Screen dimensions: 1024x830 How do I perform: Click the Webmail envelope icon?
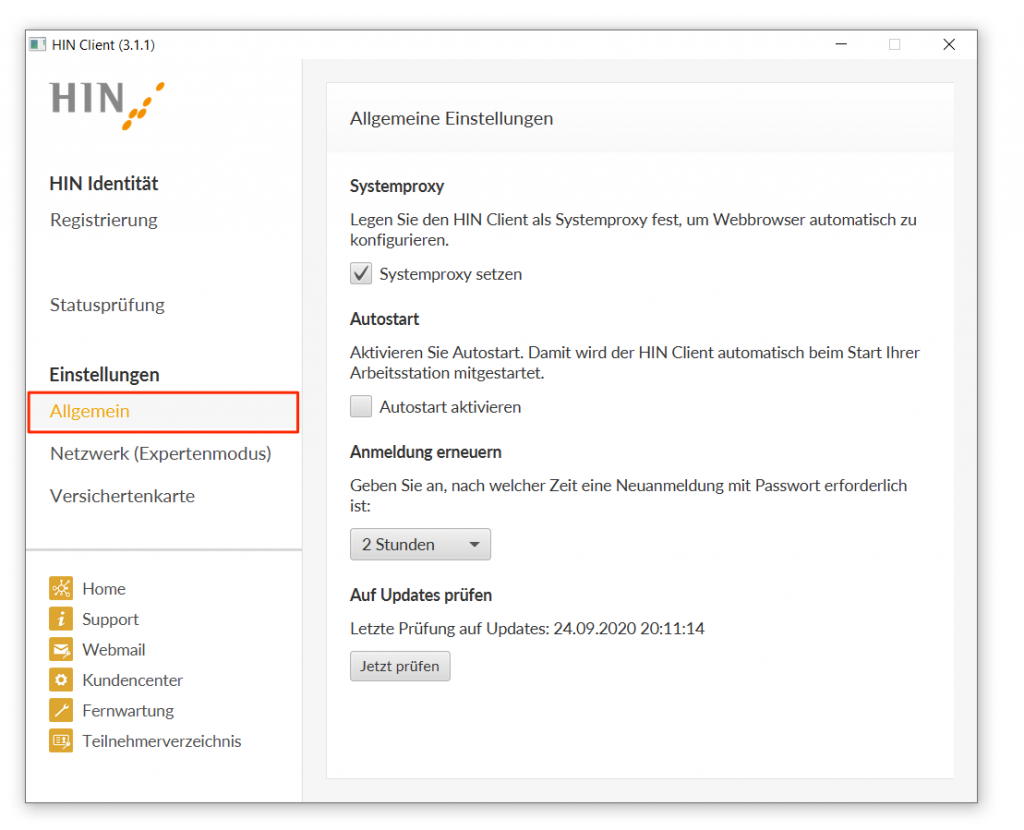[x=61, y=650]
